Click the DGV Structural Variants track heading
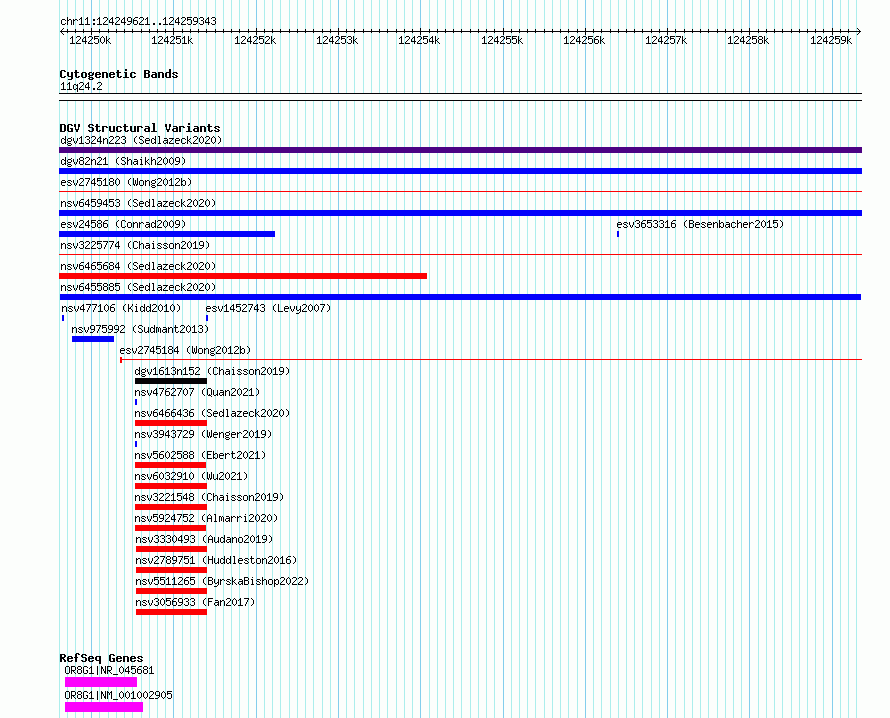This screenshot has height=718, width=890. coord(140,128)
